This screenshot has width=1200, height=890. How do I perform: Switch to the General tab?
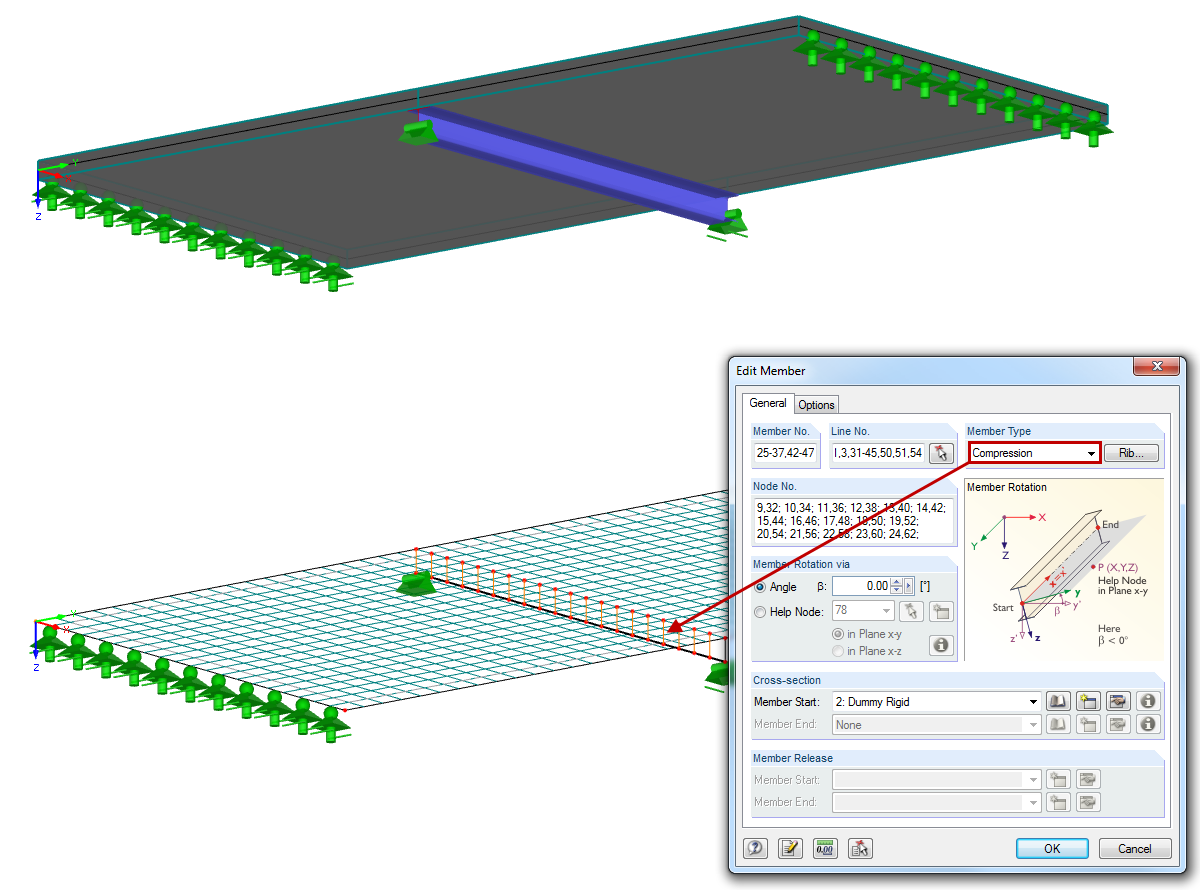click(x=768, y=403)
